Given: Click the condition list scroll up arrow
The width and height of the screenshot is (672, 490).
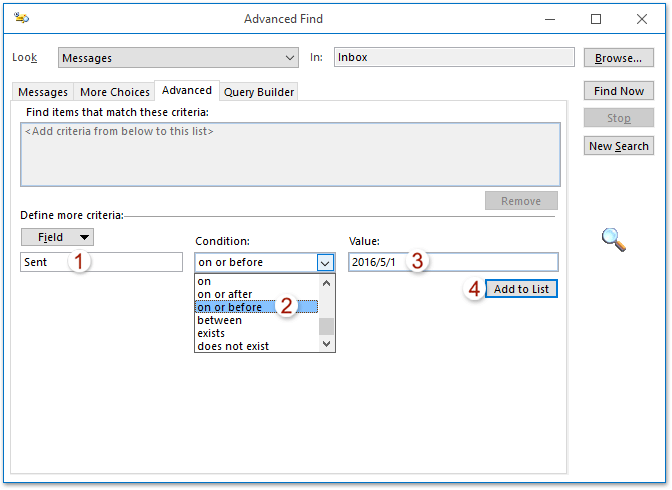Looking at the screenshot, I should click(327, 283).
